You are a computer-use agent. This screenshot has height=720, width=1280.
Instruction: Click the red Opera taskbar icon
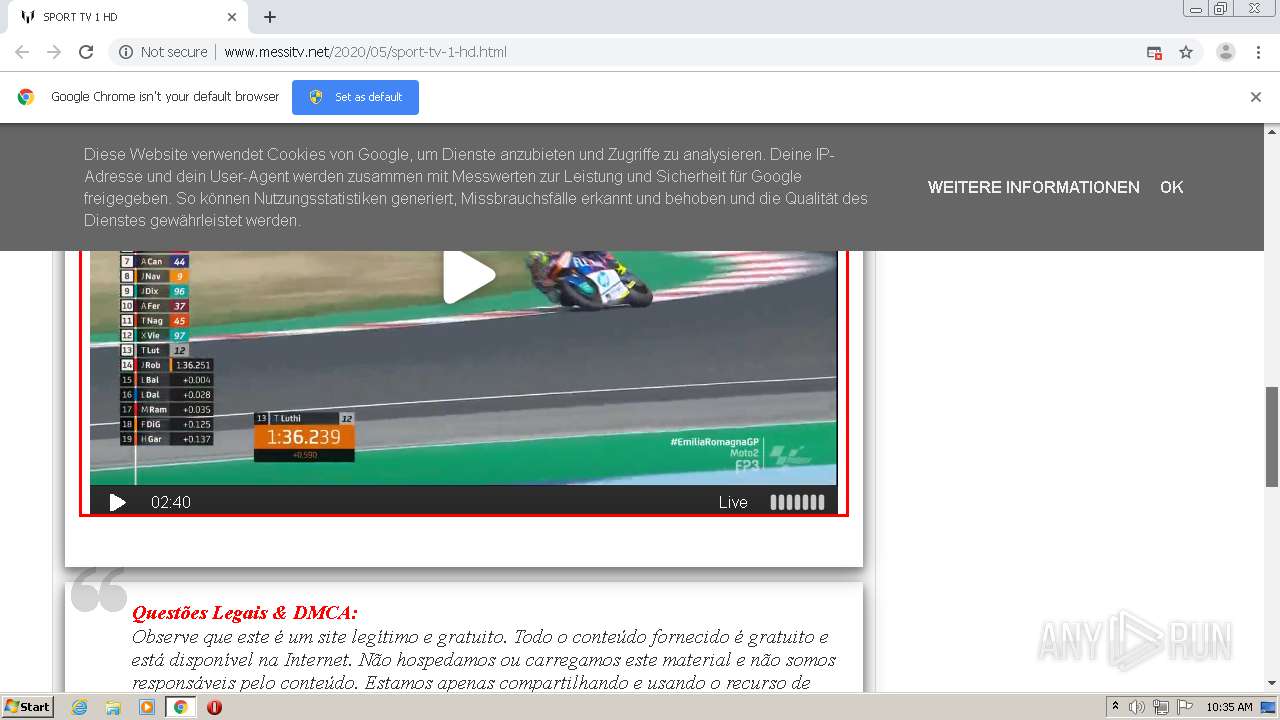pos(214,707)
